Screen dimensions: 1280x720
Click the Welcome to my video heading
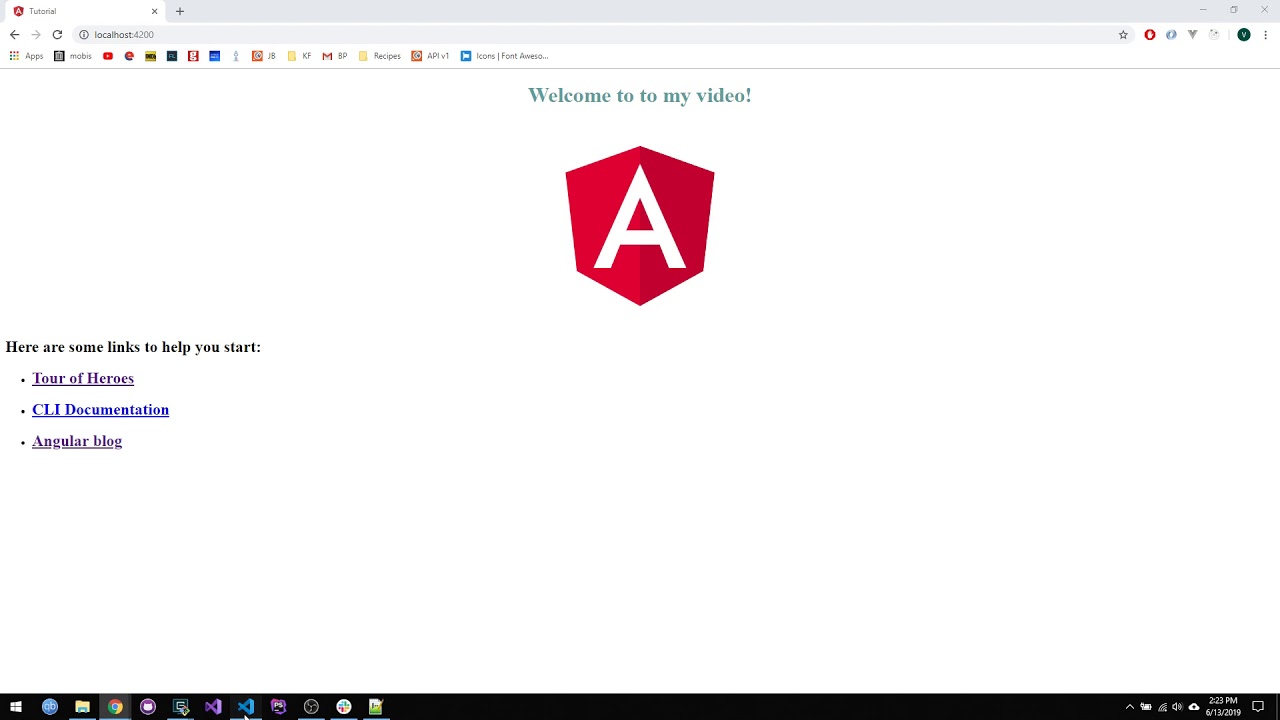tap(640, 95)
